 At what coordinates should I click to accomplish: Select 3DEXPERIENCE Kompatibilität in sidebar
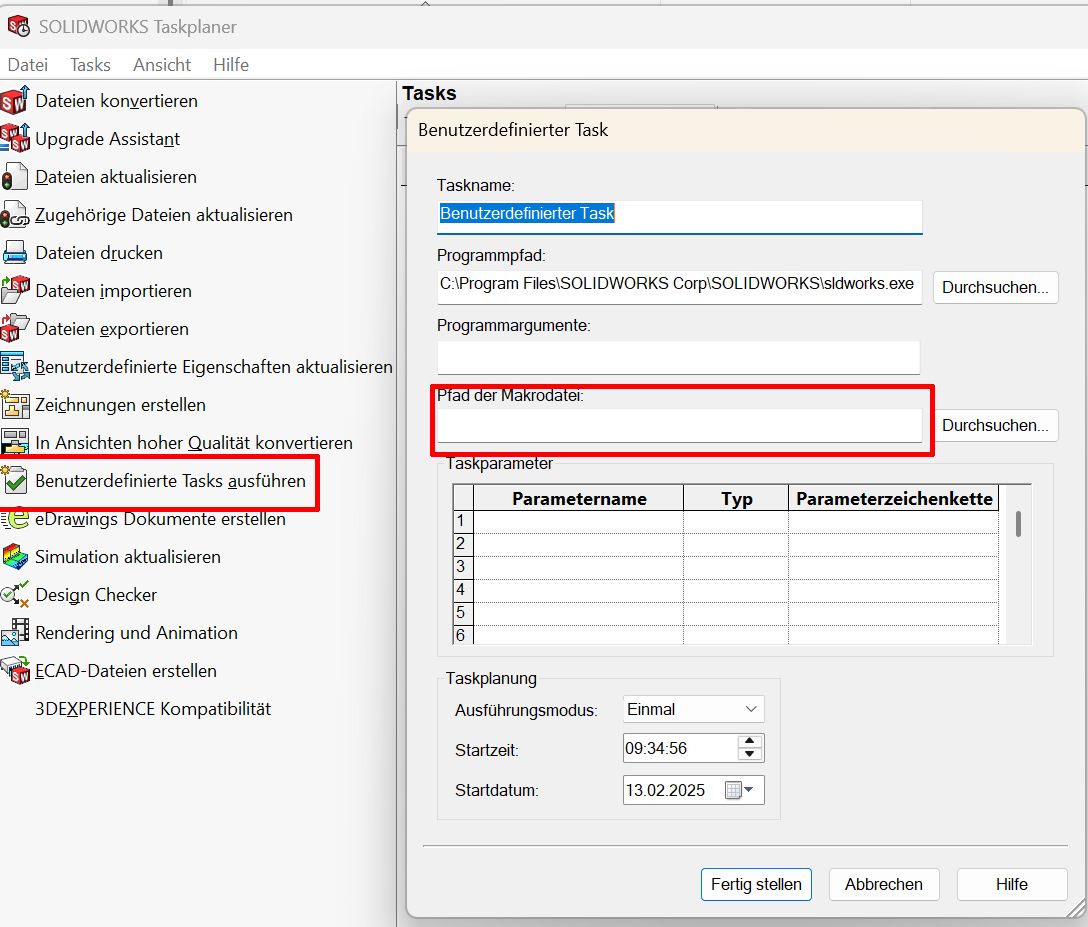[x=153, y=708]
